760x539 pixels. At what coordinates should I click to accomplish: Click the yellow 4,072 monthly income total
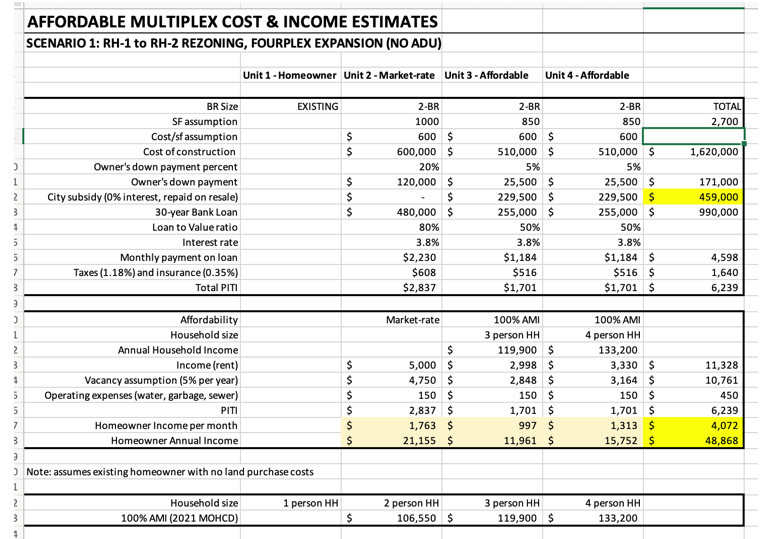(694, 425)
